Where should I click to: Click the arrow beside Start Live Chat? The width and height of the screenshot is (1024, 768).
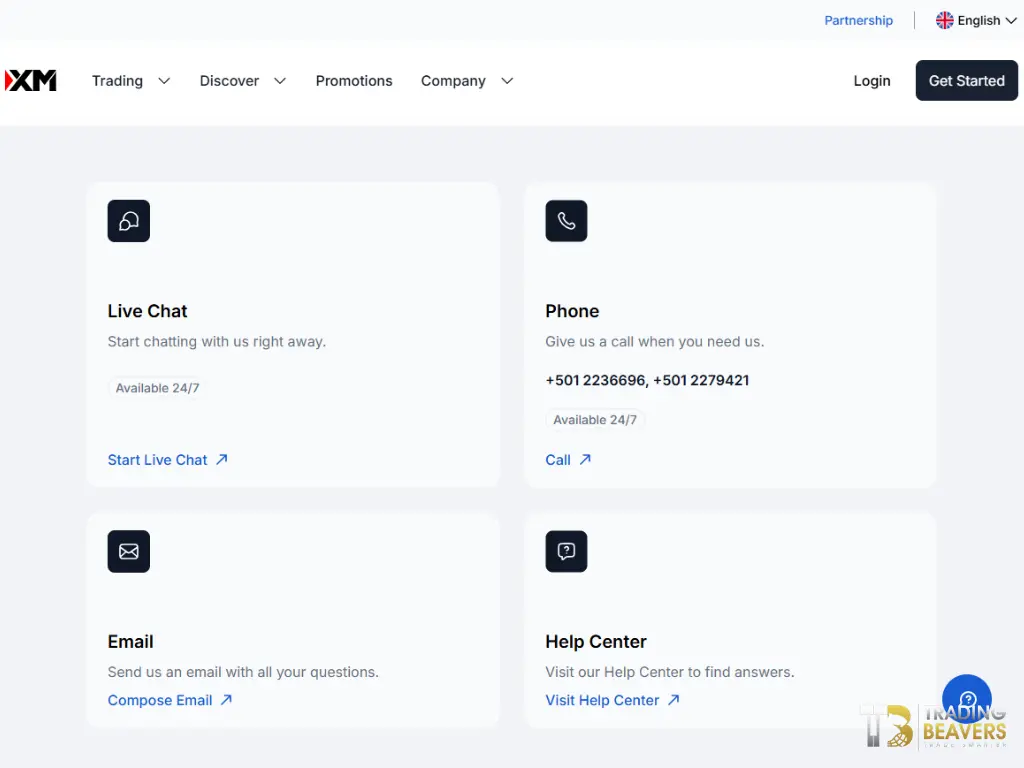pos(222,460)
